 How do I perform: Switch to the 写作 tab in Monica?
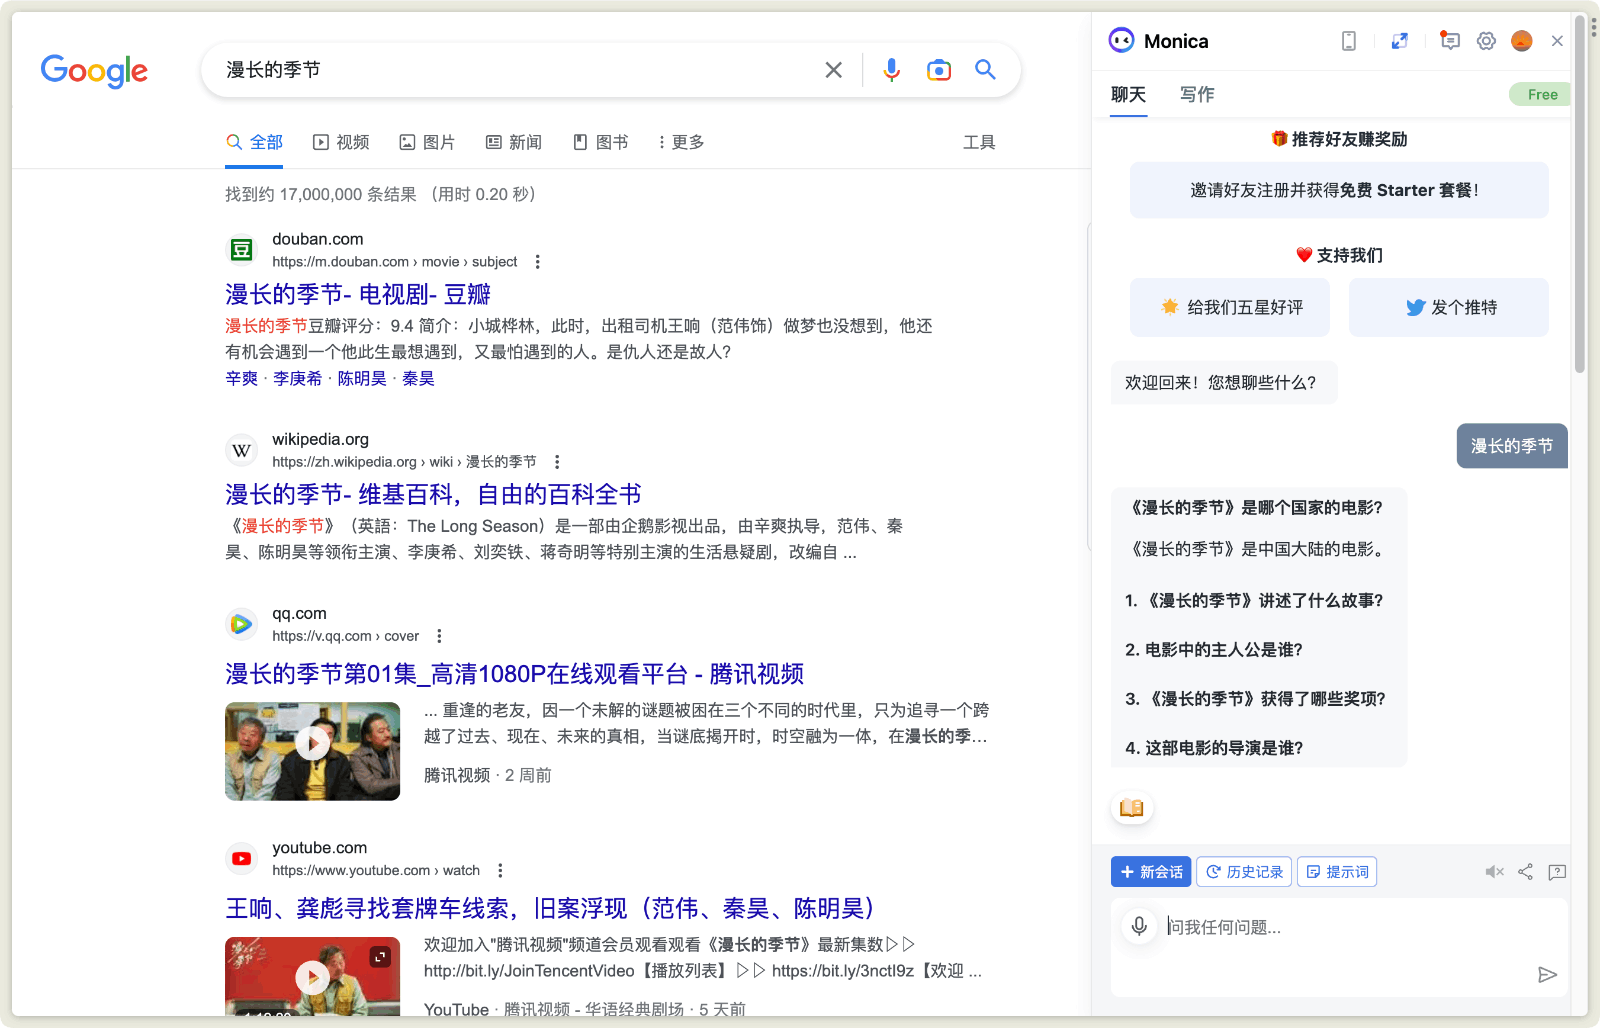1197,94
